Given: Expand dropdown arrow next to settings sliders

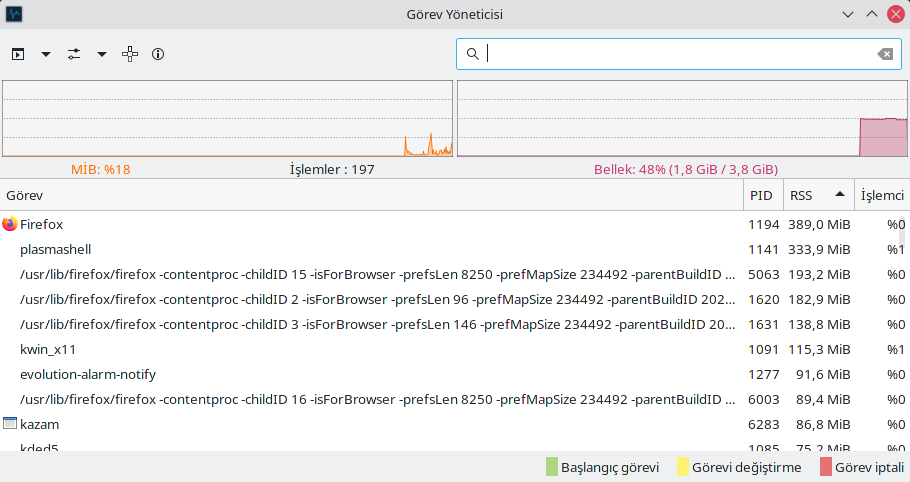Looking at the screenshot, I should click(102, 55).
